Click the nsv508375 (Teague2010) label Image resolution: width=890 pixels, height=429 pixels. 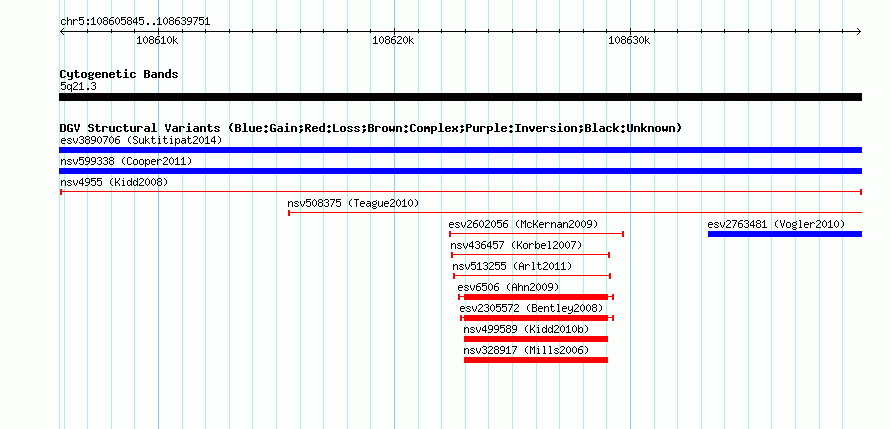click(353, 203)
